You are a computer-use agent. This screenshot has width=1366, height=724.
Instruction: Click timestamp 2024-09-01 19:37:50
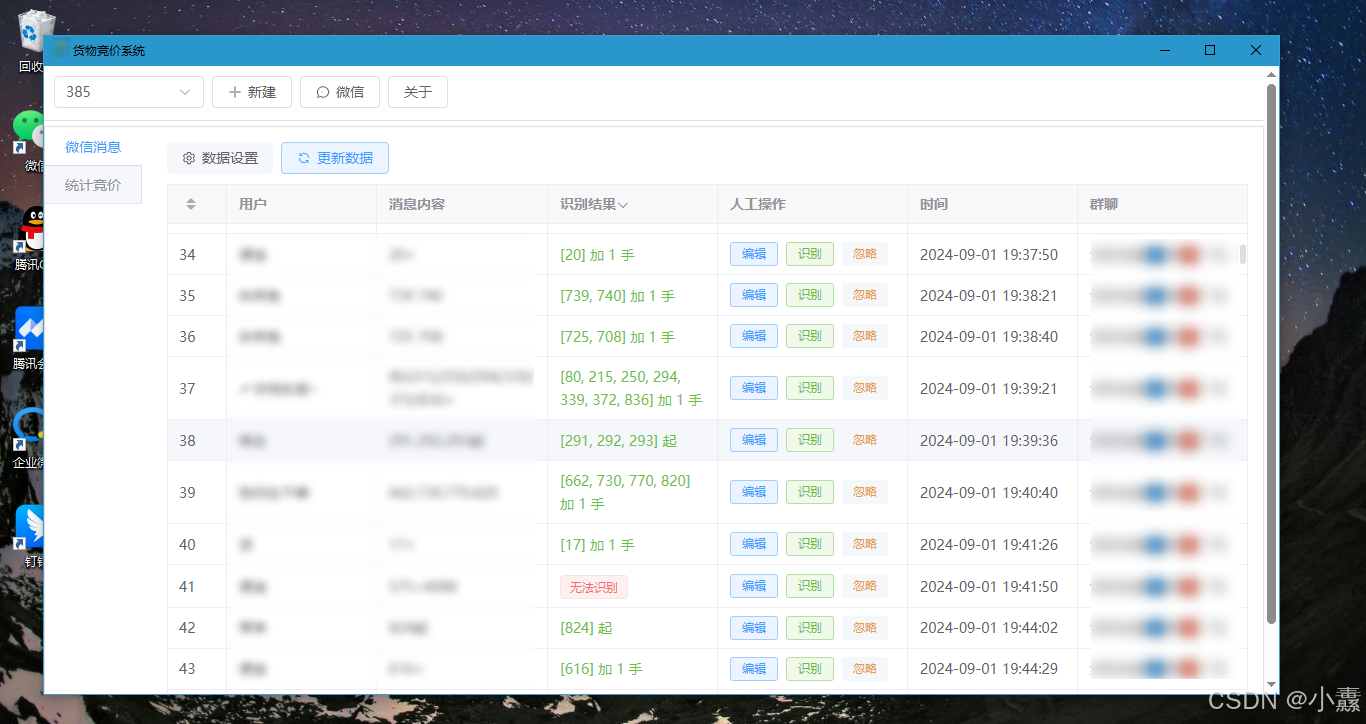click(989, 255)
